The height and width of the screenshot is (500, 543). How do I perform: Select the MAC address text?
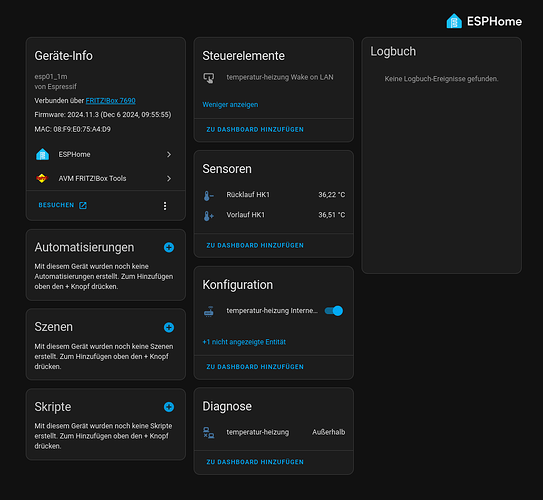coord(72,129)
